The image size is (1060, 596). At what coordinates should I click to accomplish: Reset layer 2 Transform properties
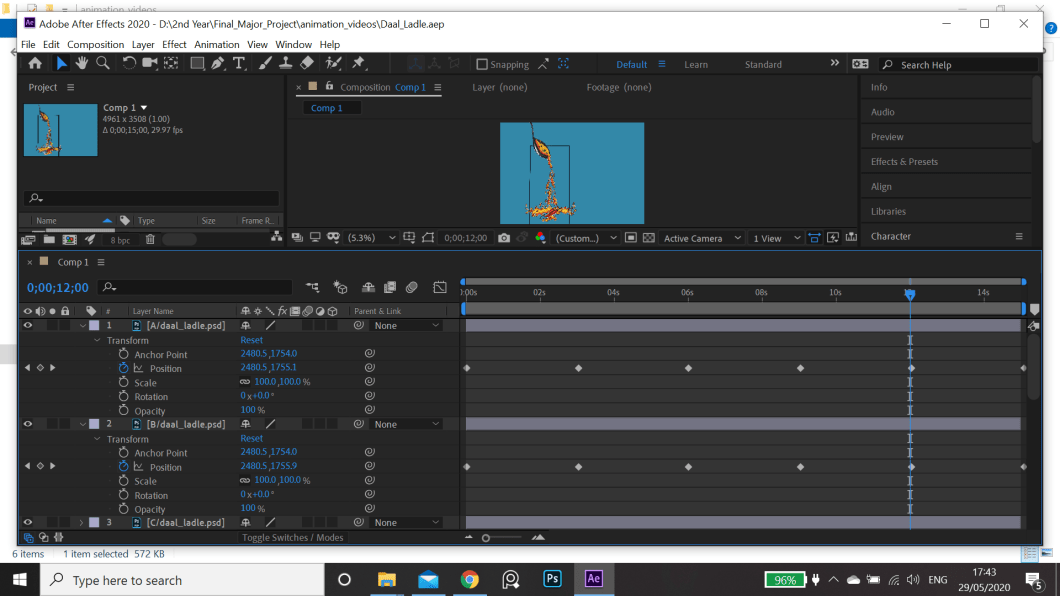251,439
